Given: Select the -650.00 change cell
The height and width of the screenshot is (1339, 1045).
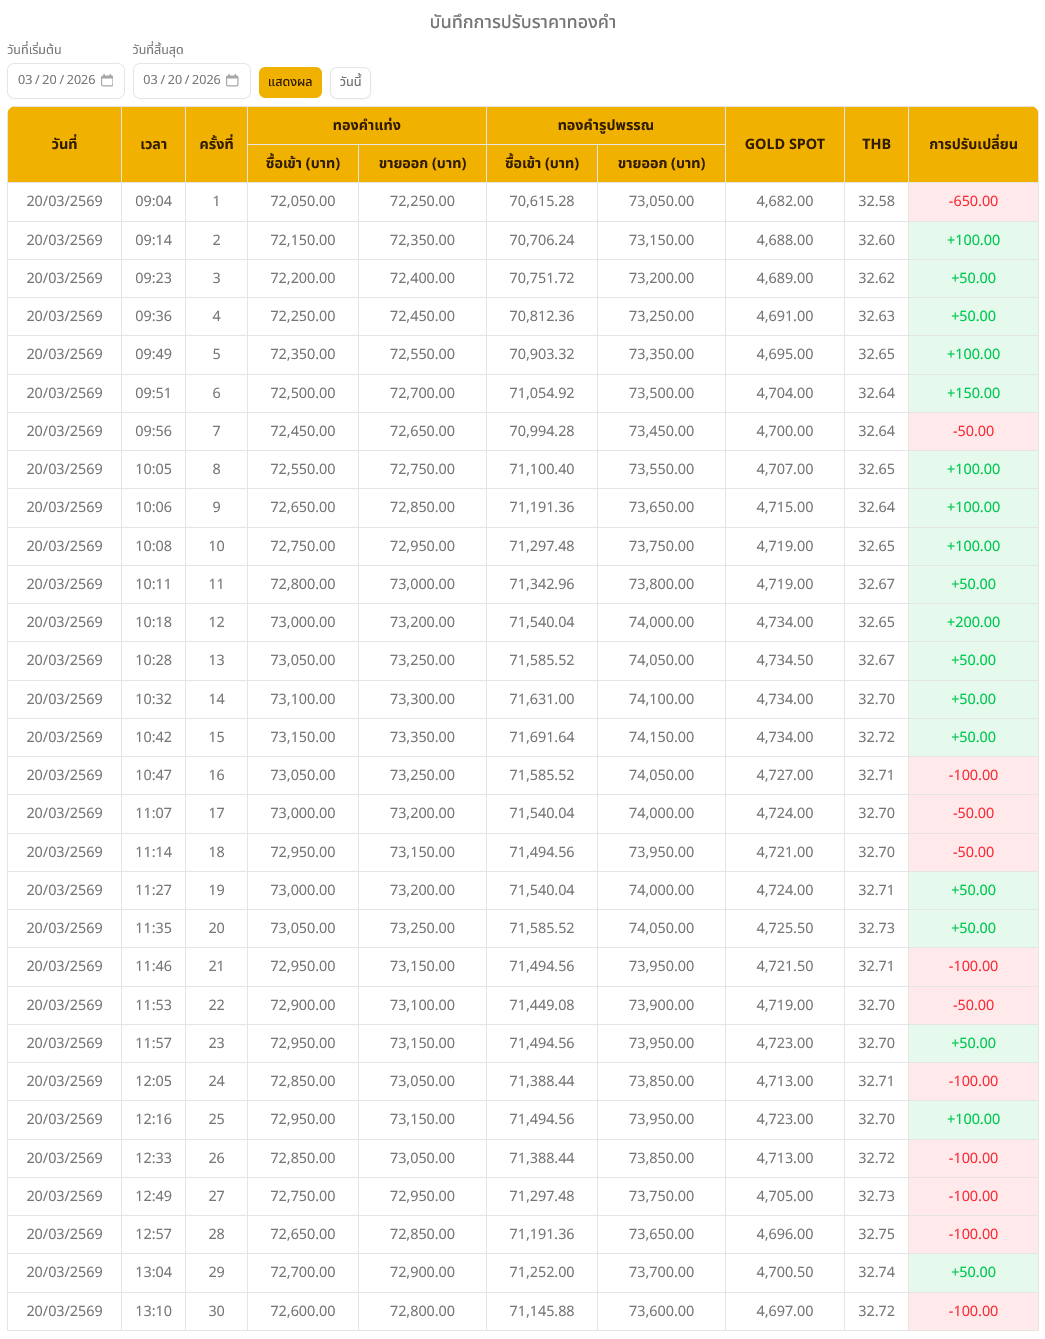Looking at the screenshot, I should tap(973, 201).
